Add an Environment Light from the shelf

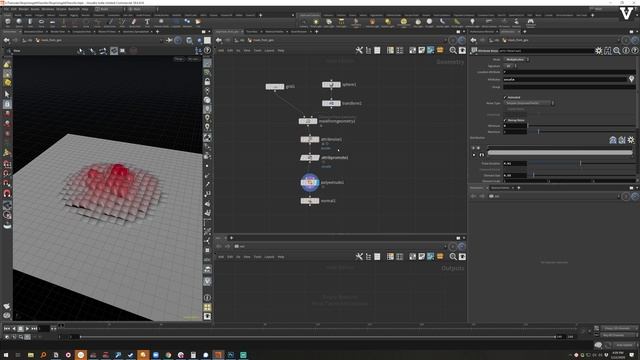tap(403, 22)
